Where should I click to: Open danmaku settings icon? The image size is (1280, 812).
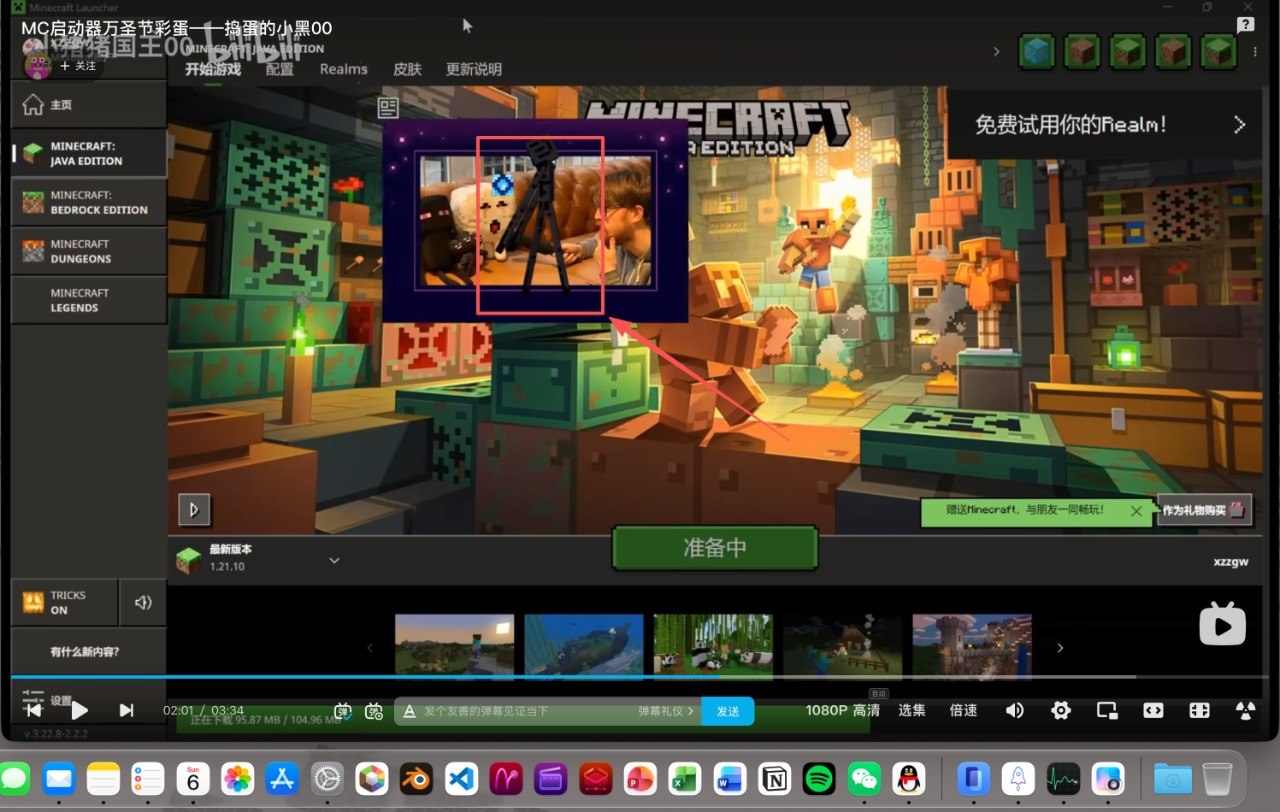coord(374,711)
